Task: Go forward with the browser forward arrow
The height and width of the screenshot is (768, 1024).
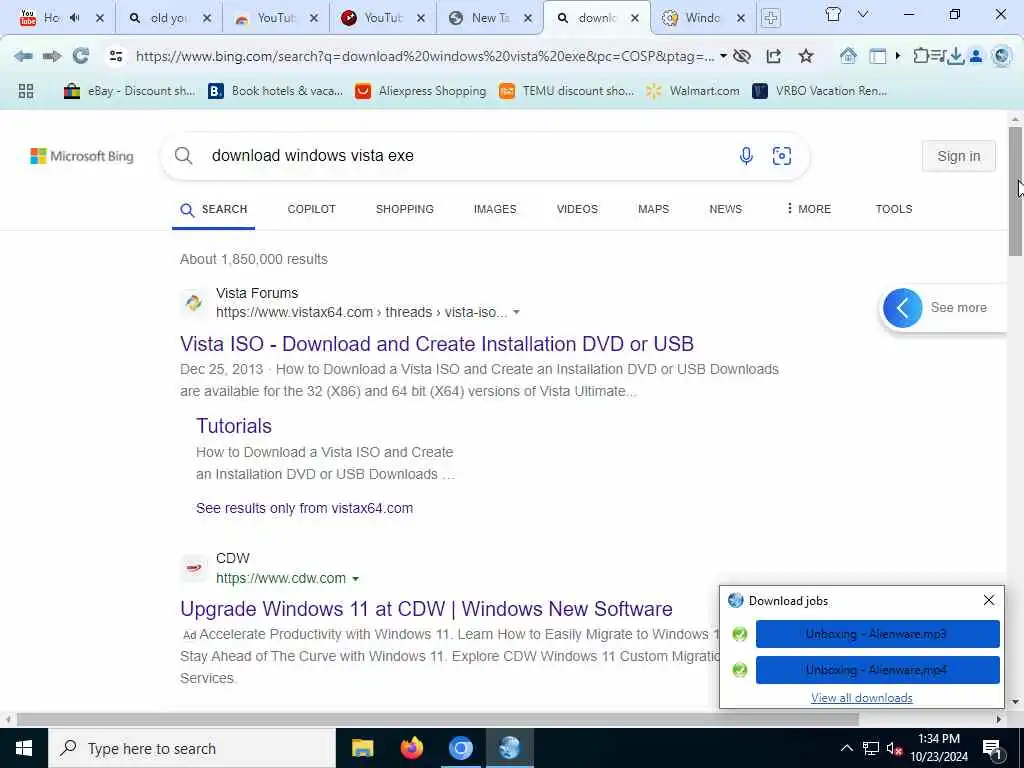Action: click(x=52, y=56)
